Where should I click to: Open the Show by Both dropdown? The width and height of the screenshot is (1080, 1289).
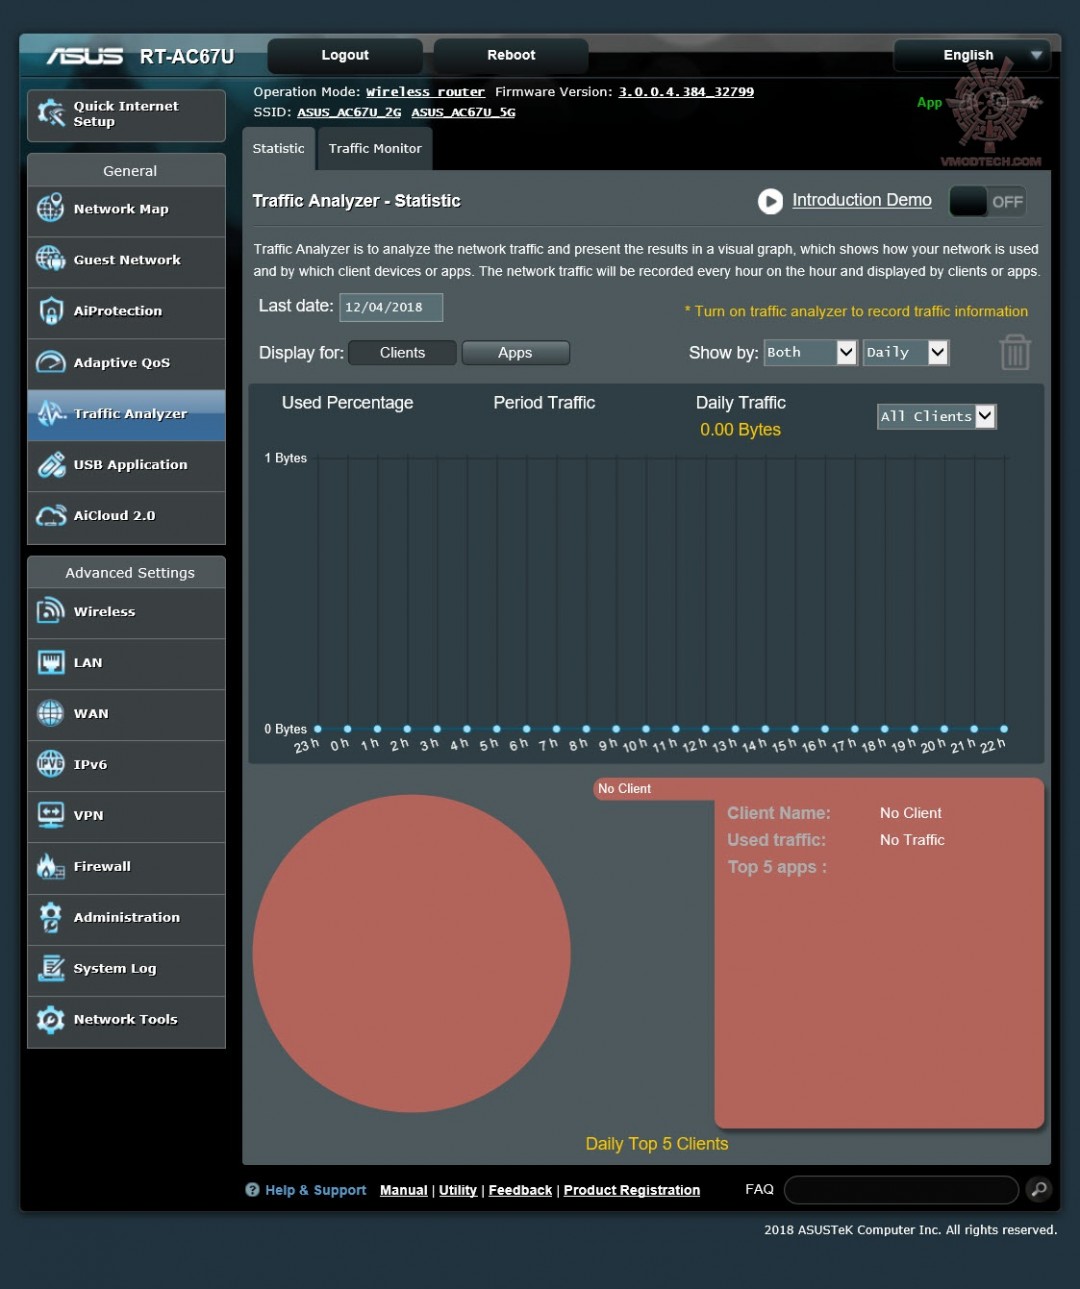click(x=810, y=352)
